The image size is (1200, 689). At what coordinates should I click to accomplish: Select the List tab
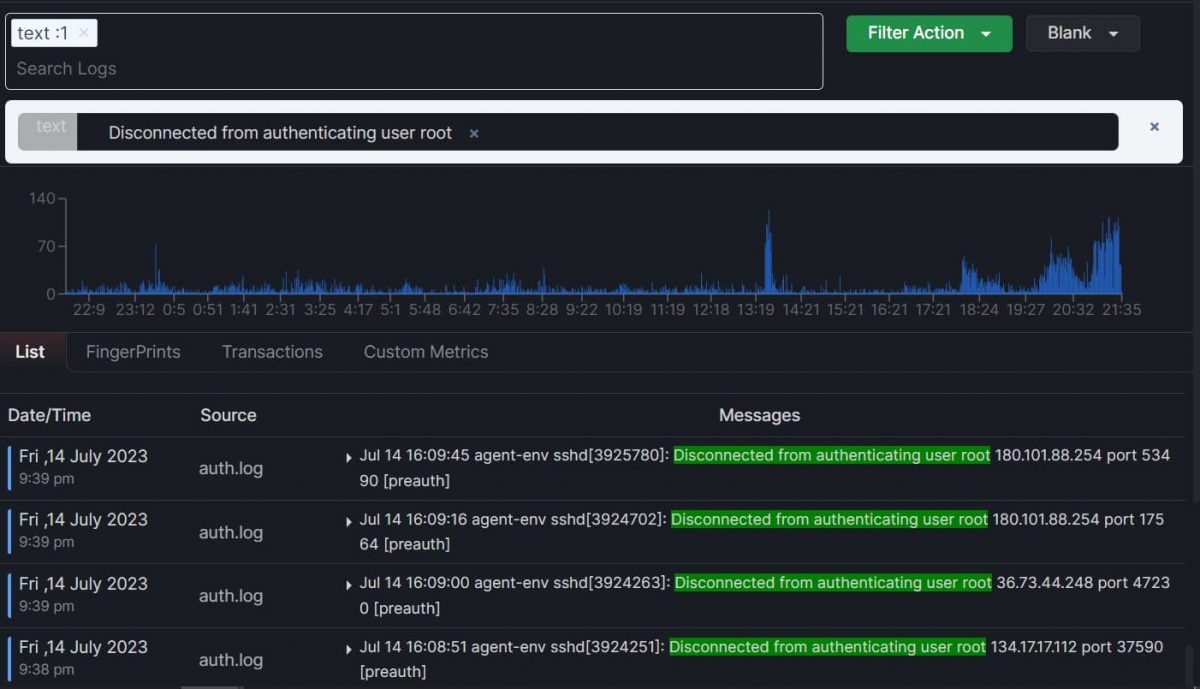(31, 351)
